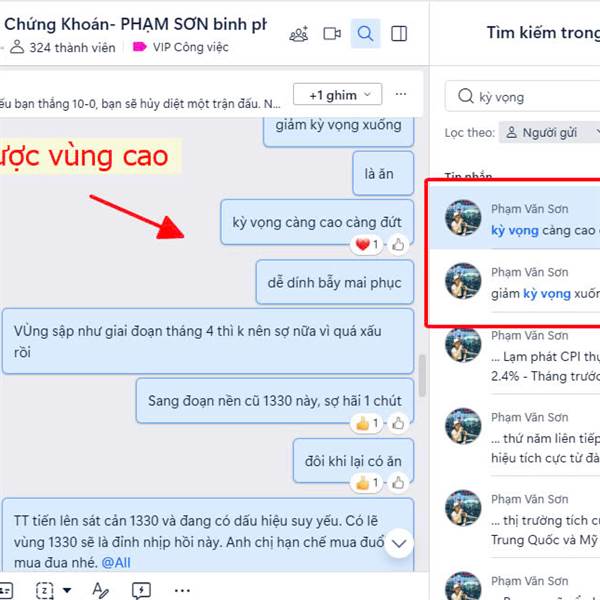
Task: Open 'Người gửi' sender filter dropdown
Action: tap(550, 133)
